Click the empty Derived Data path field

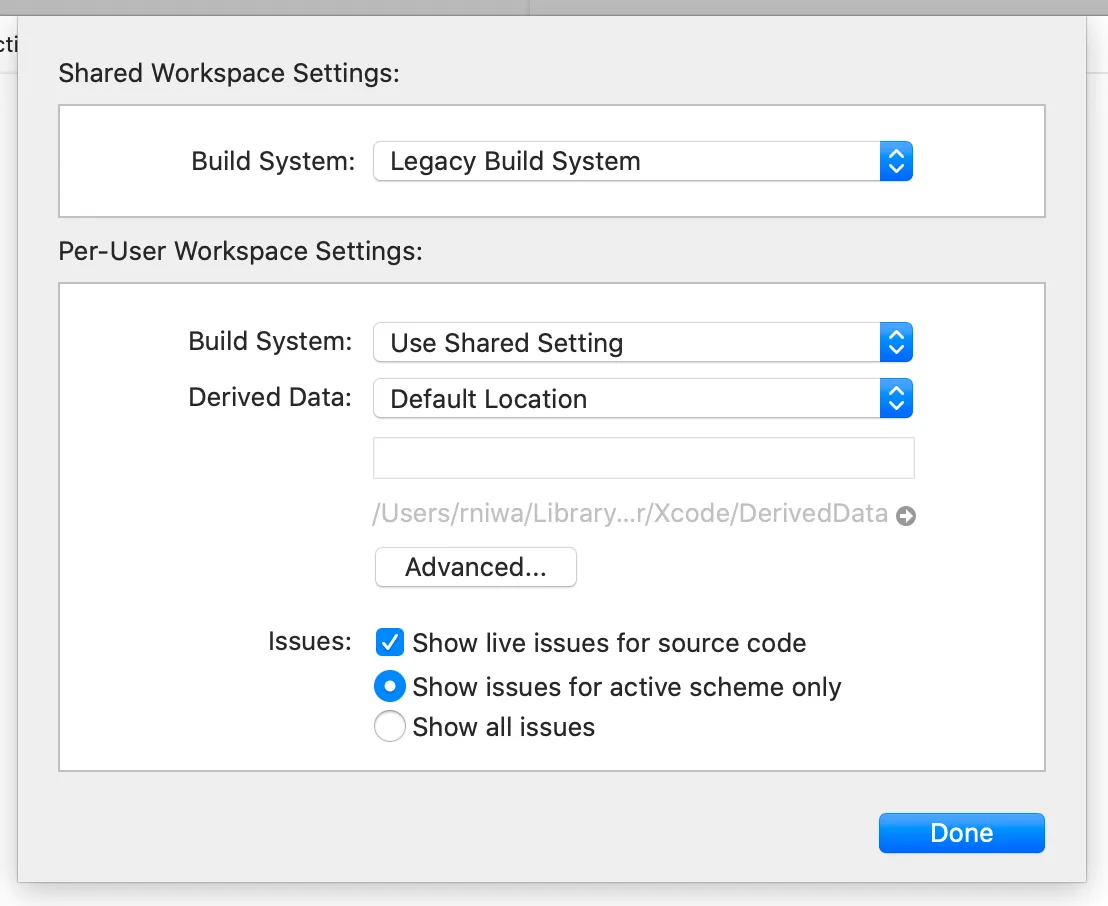coord(643,458)
